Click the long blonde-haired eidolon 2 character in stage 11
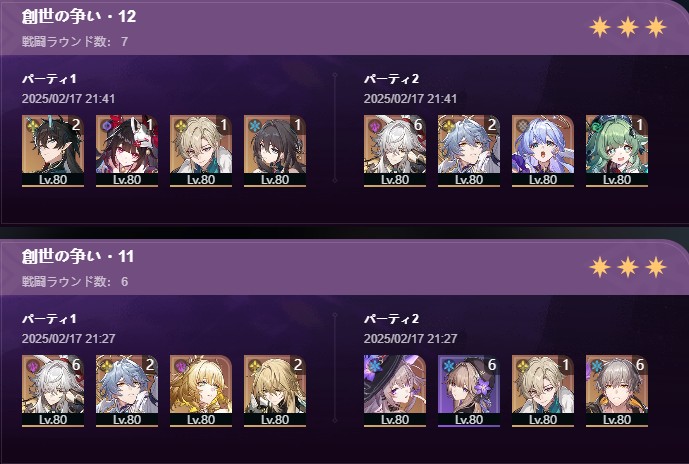This screenshot has height=464, width=689. pyautogui.click(x=275, y=391)
